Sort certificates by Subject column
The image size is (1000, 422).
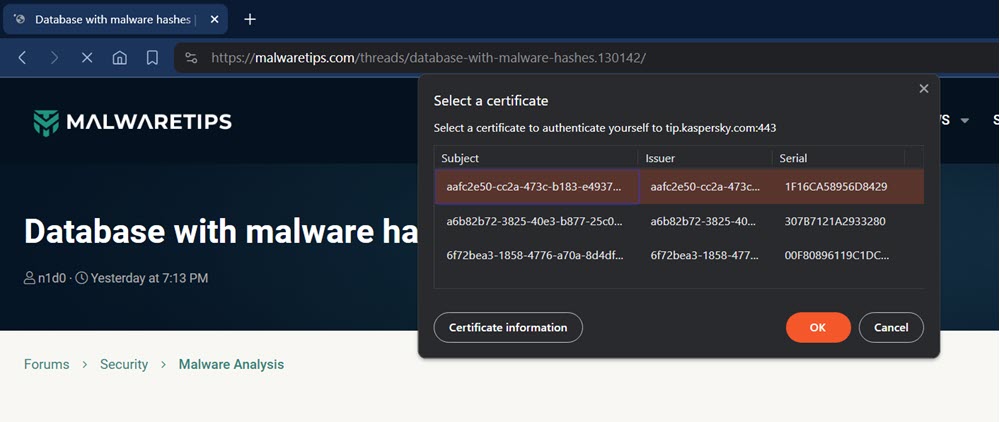click(x=536, y=158)
